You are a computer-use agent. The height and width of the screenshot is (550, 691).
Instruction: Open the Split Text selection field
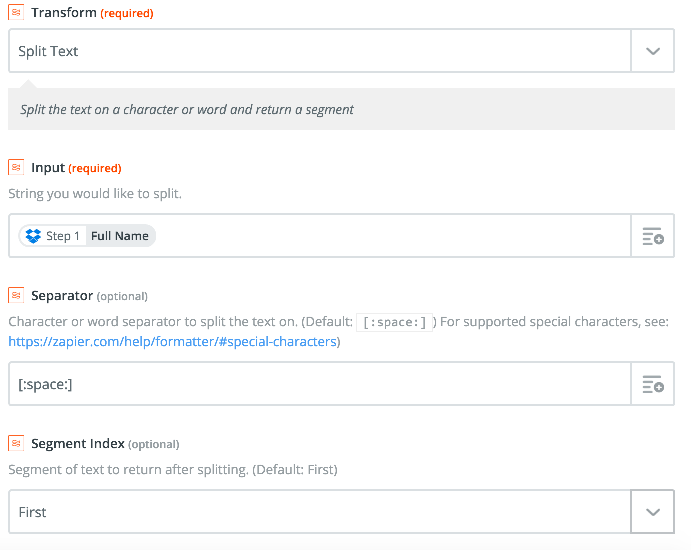(x=320, y=51)
